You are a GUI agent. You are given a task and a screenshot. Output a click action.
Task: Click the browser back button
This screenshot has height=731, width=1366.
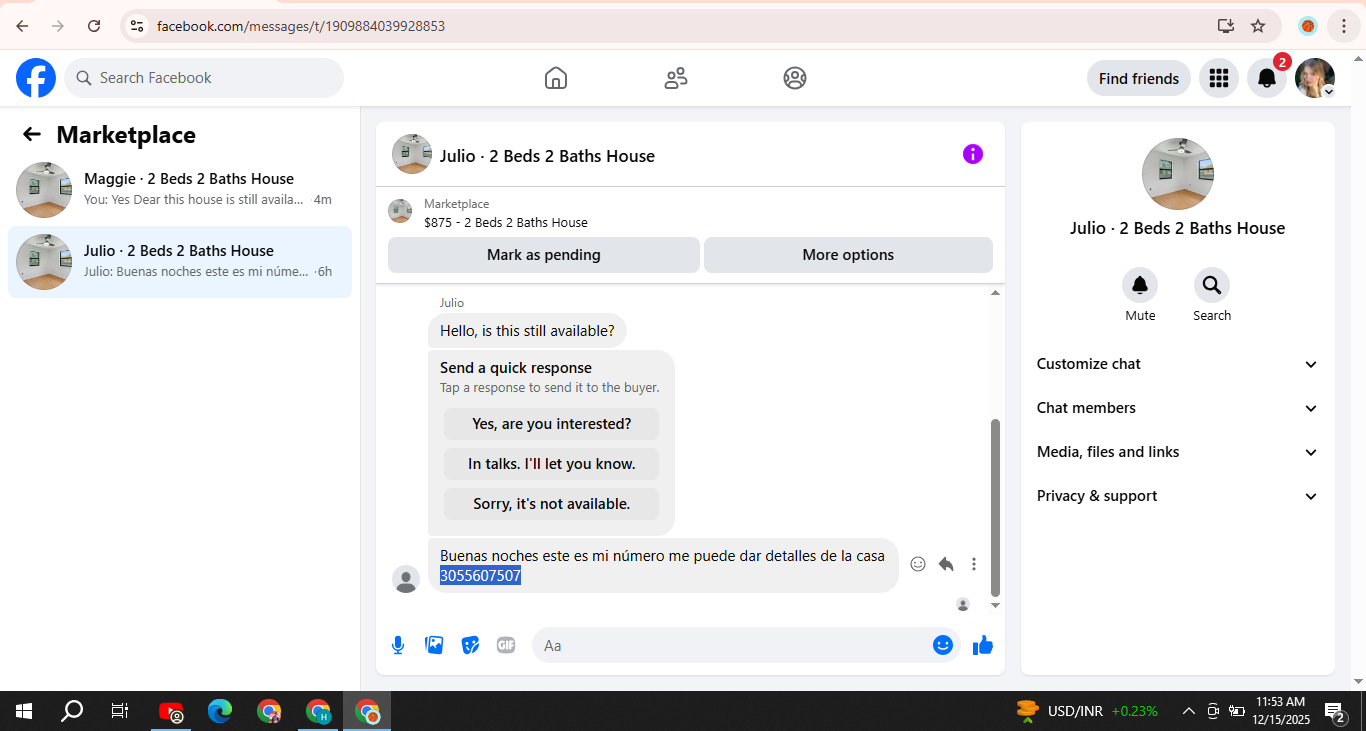(22, 26)
